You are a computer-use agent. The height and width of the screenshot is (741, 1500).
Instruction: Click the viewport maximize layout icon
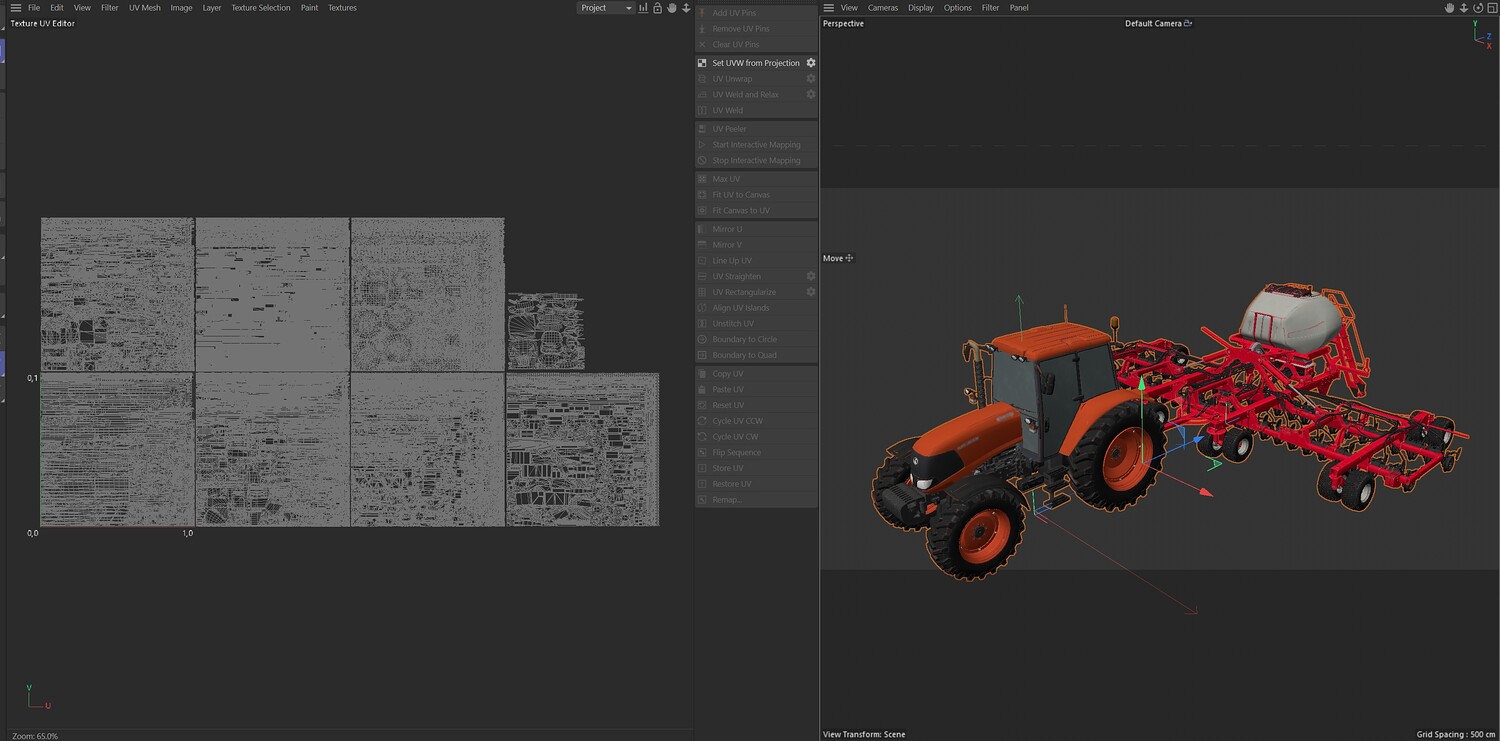click(x=1492, y=8)
